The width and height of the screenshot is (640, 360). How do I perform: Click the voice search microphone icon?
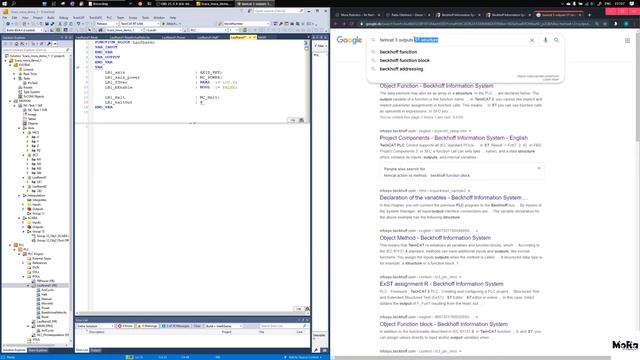pyautogui.click(x=545, y=40)
